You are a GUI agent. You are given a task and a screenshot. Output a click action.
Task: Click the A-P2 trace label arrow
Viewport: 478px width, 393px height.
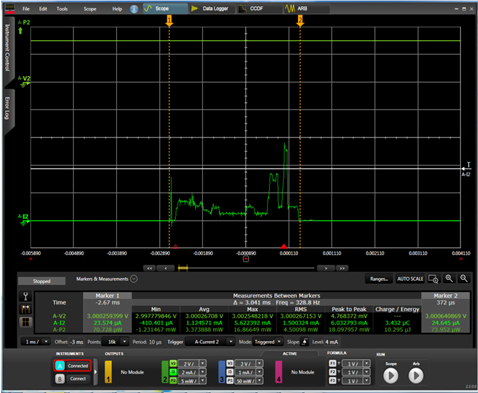point(21,31)
